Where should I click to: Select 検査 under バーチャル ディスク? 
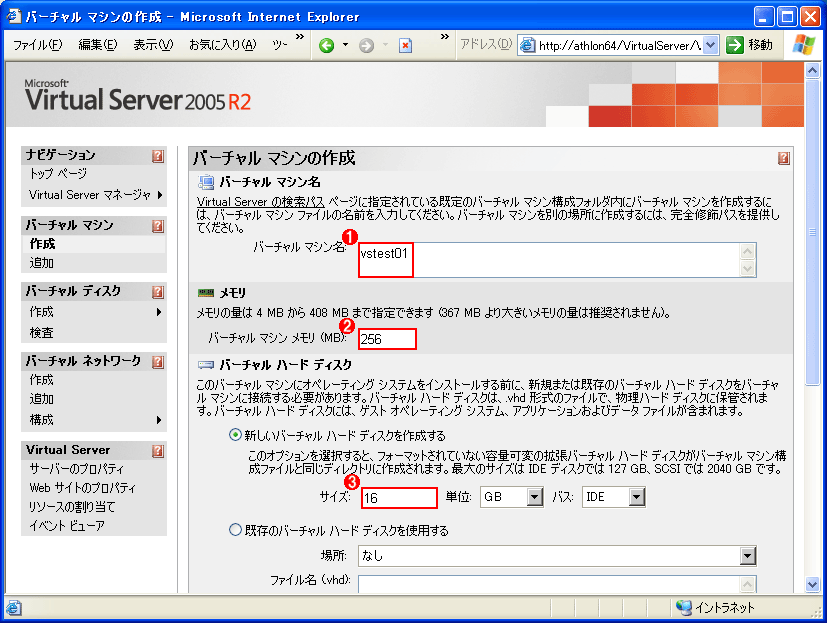(x=42, y=333)
